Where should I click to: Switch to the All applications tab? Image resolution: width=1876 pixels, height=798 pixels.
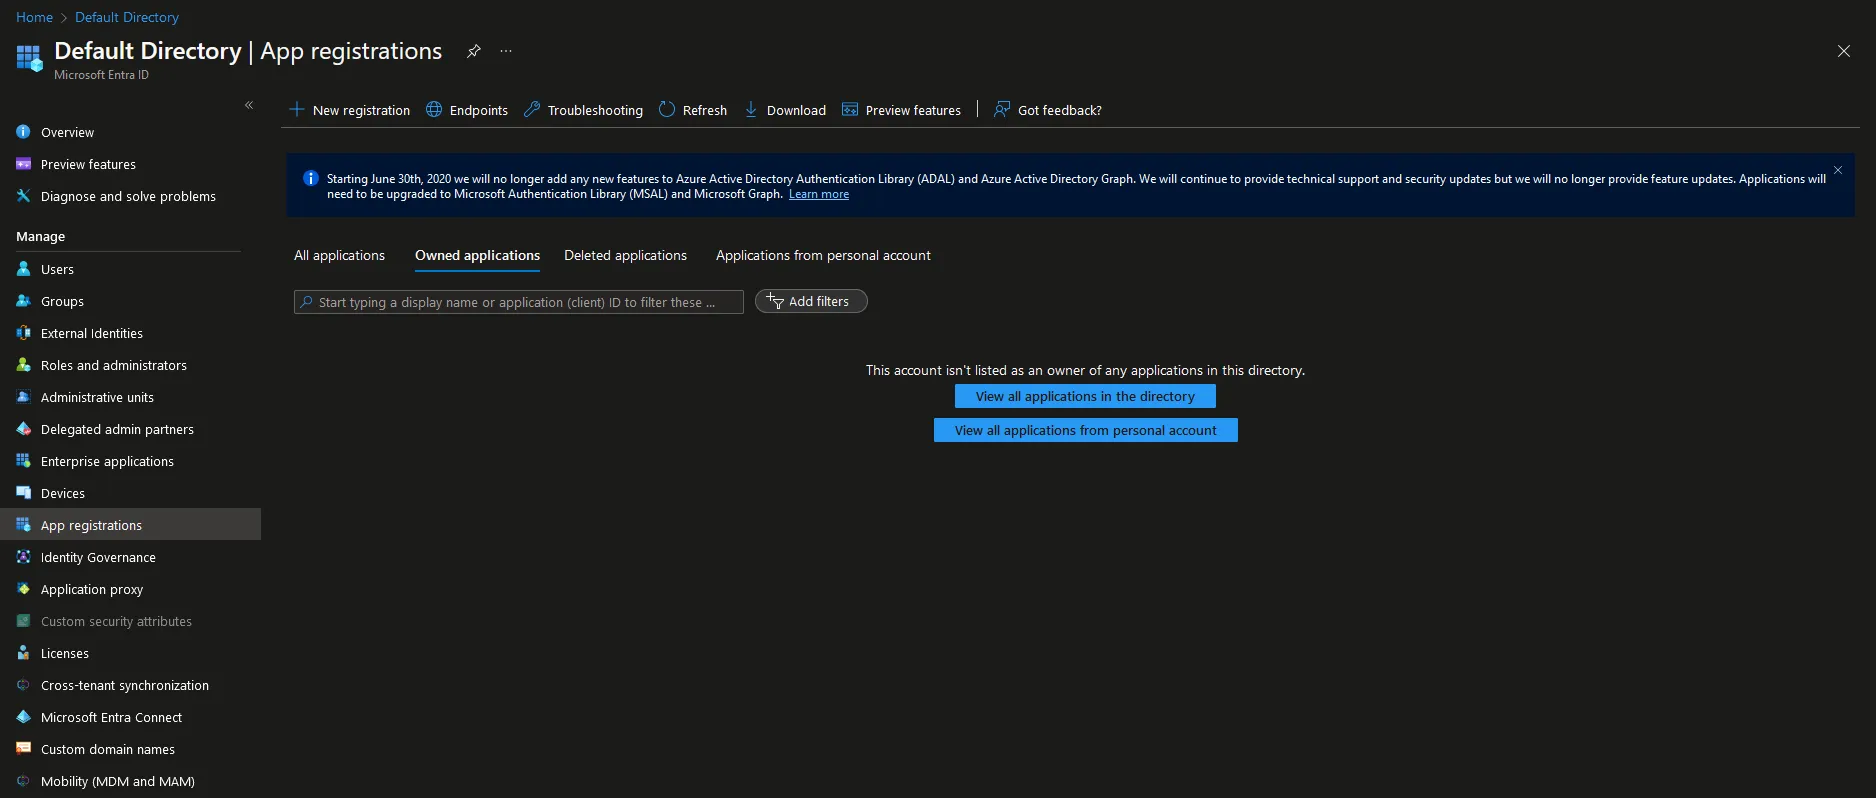(339, 255)
